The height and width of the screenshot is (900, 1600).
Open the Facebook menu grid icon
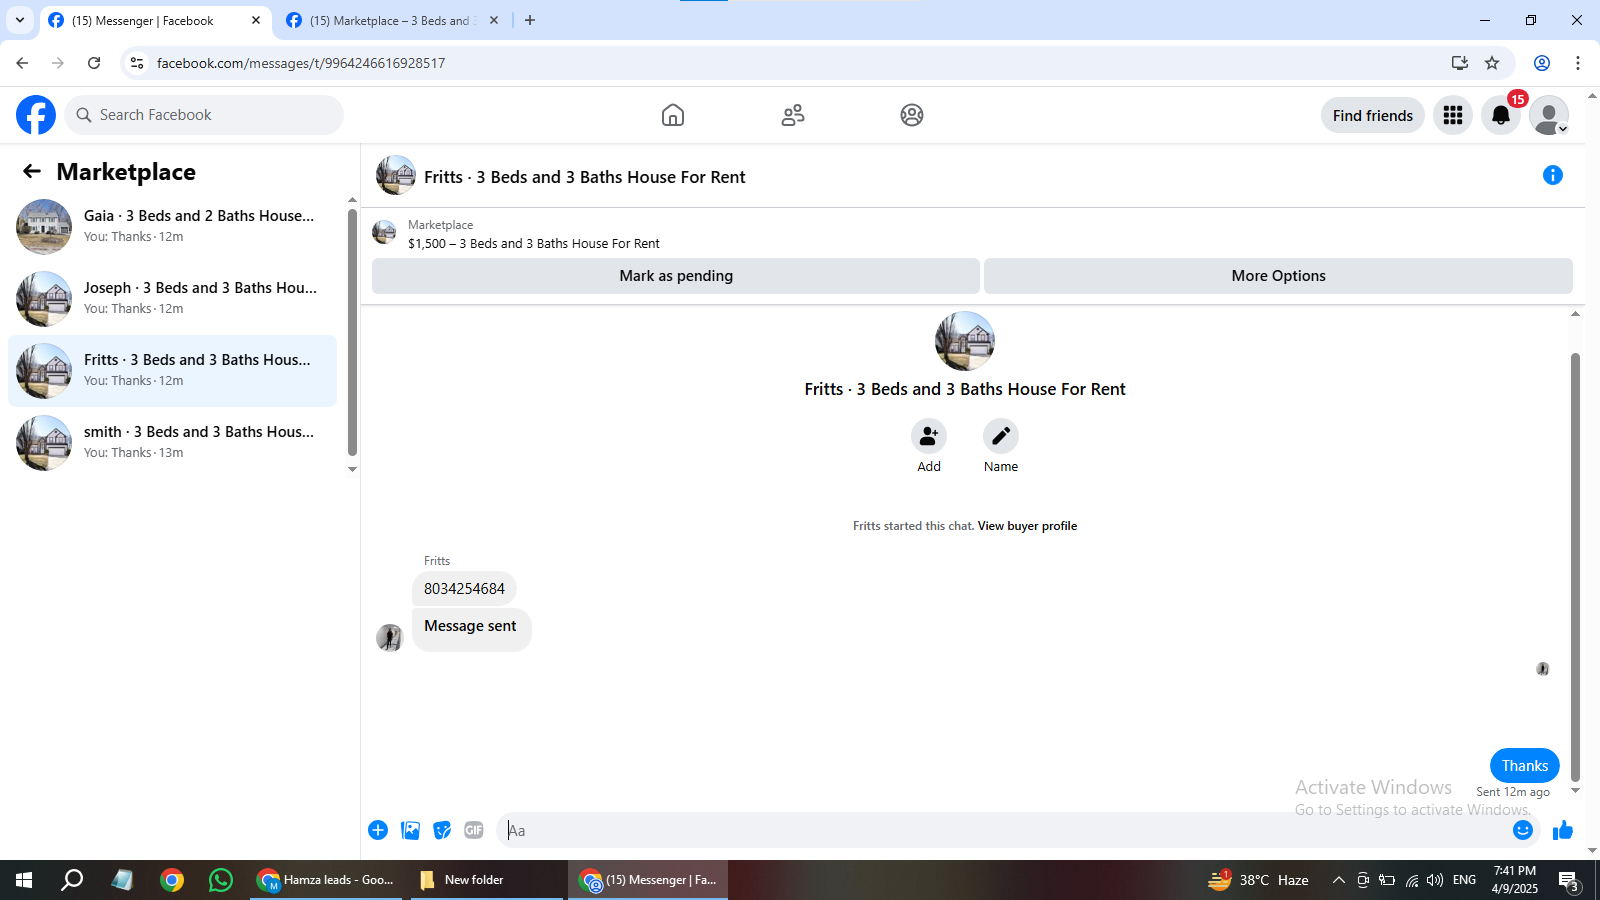[x=1453, y=116]
